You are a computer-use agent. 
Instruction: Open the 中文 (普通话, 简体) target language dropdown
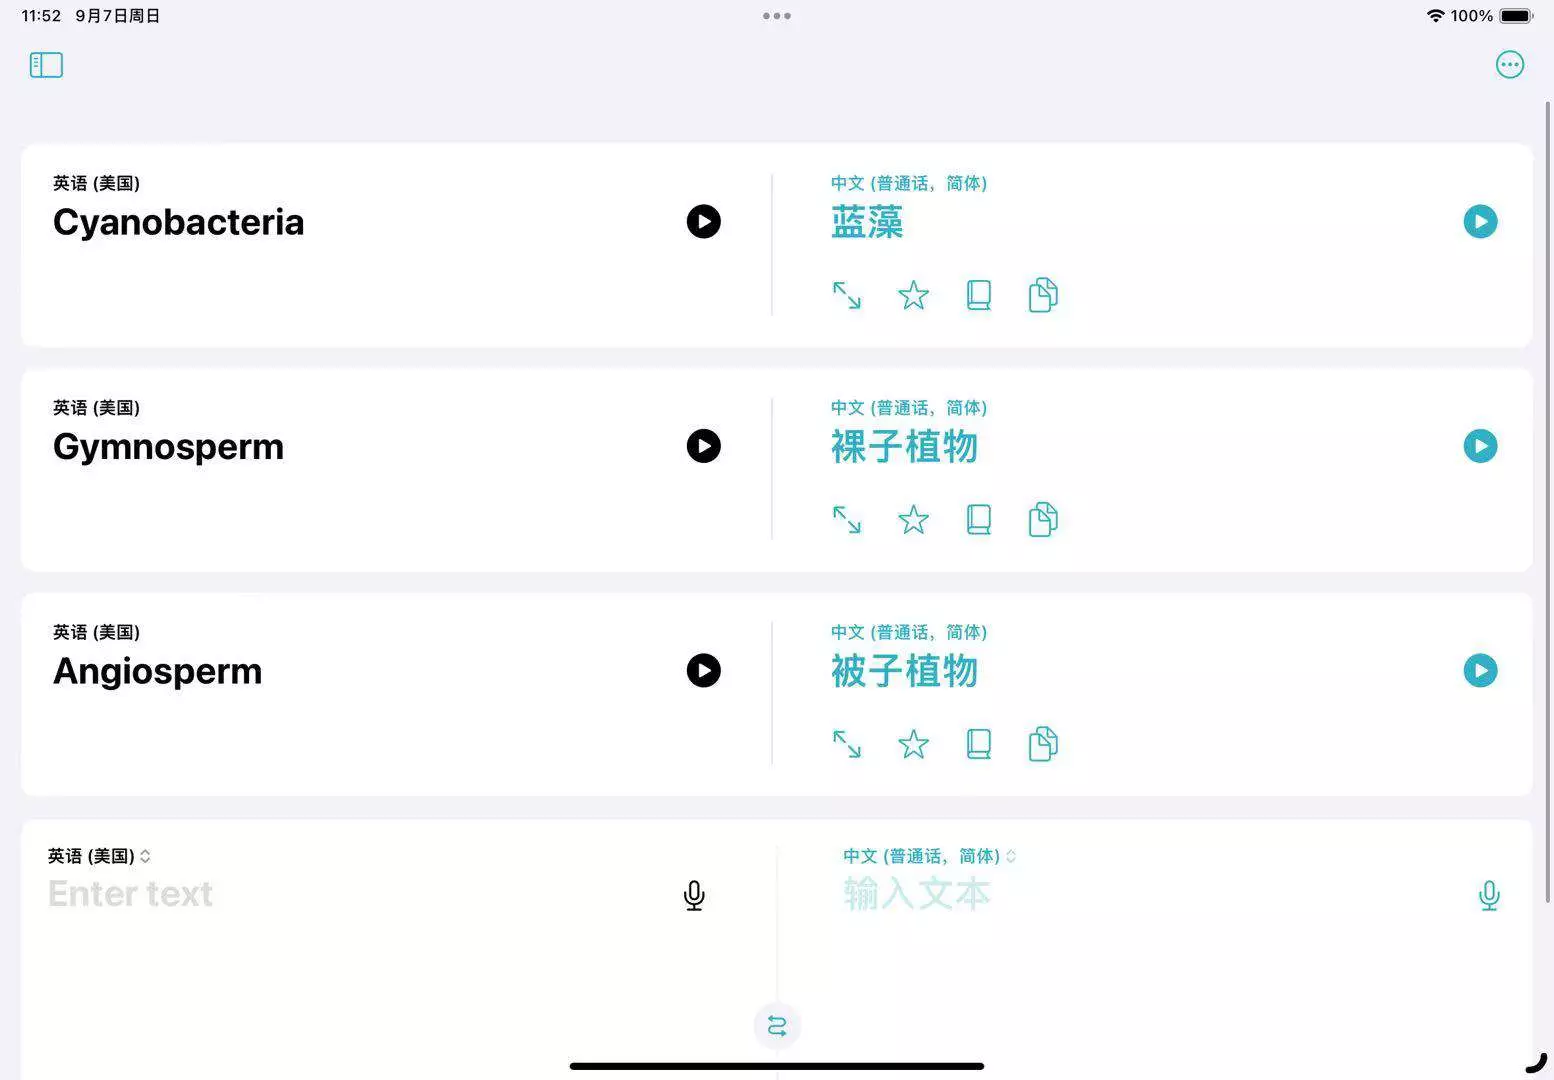(x=929, y=856)
